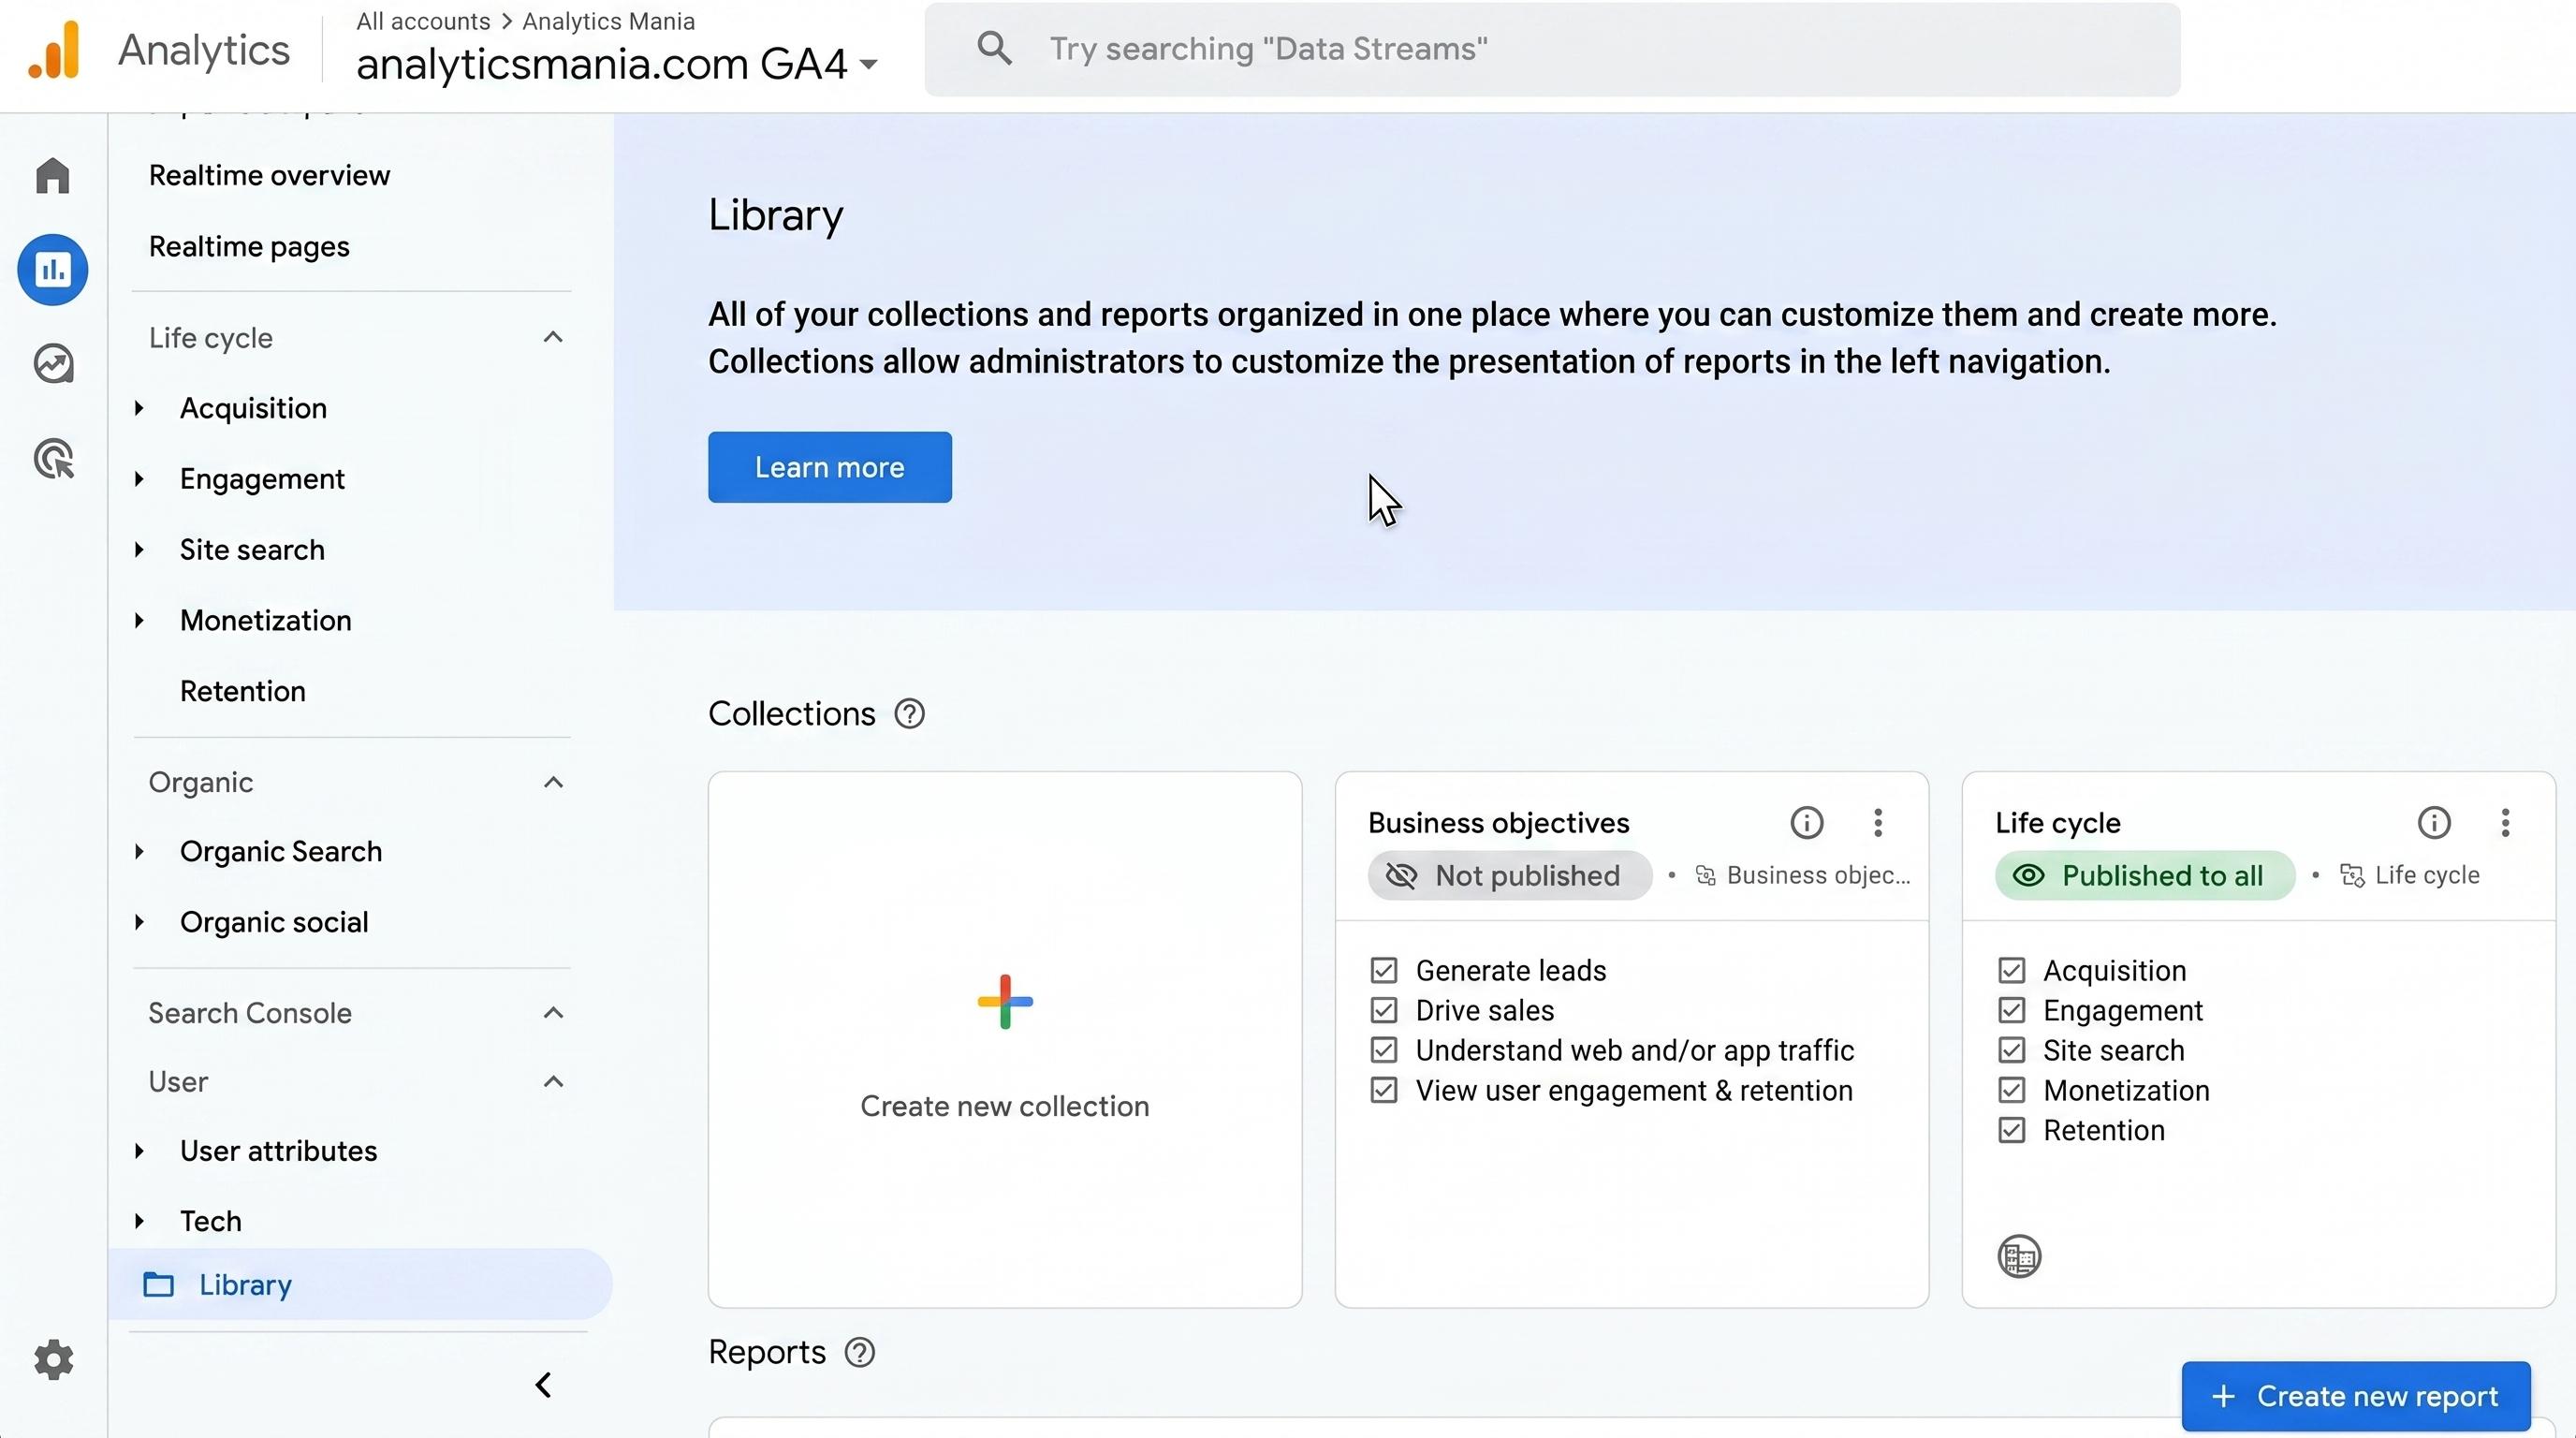Click Create new report button
The width and height of the screenshot is (2576, 1438).
[x=2356, y=1396]
